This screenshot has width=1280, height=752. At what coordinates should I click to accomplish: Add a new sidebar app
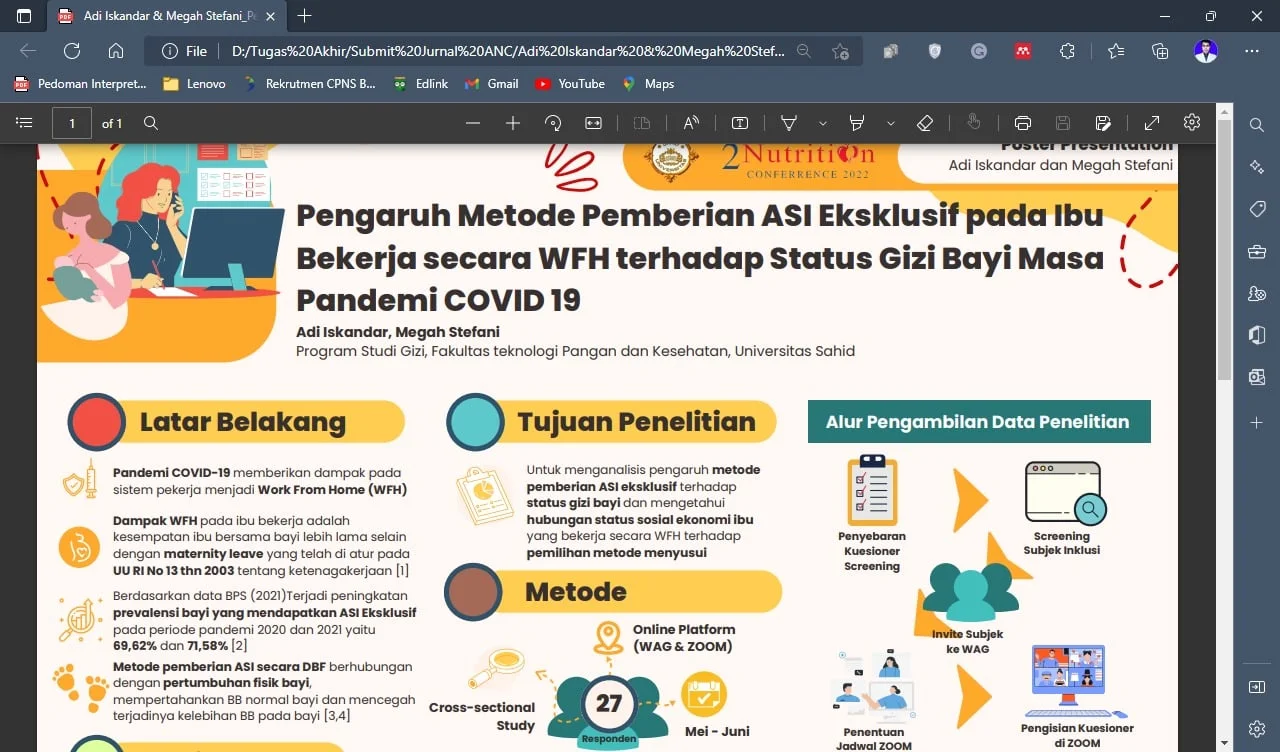1257,423
